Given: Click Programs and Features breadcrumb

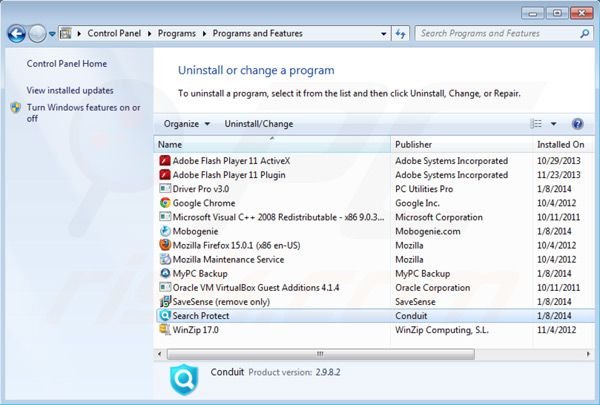Looking at the screenshot, I should (258, 34).
